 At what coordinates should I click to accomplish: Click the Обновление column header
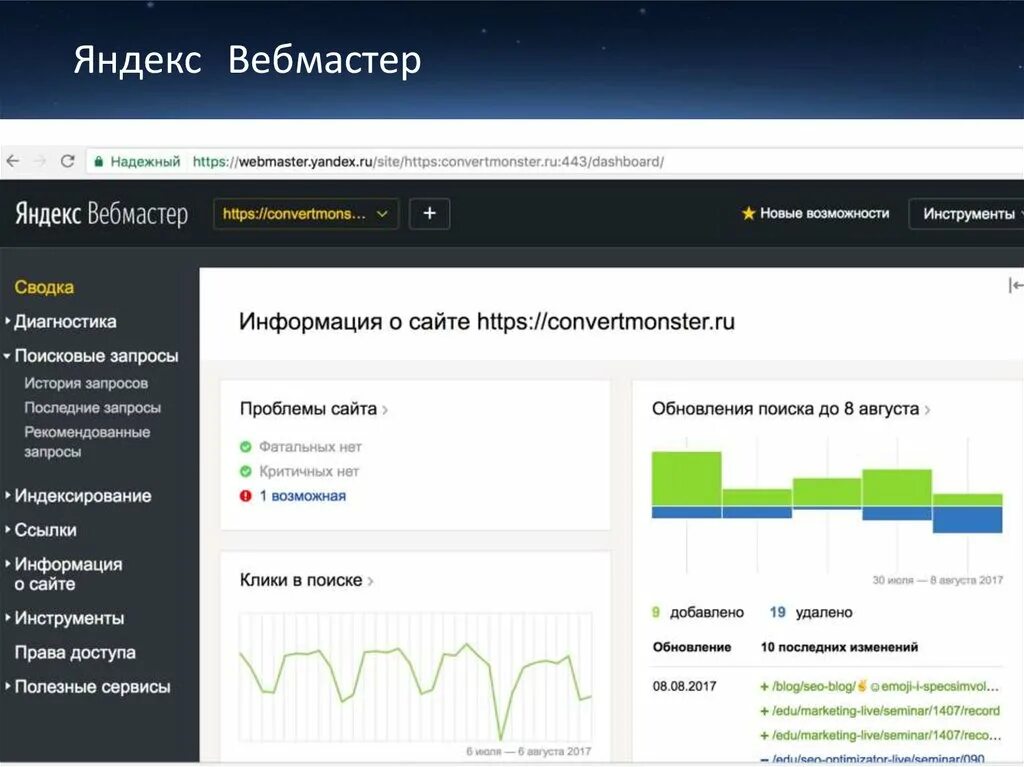692,647
